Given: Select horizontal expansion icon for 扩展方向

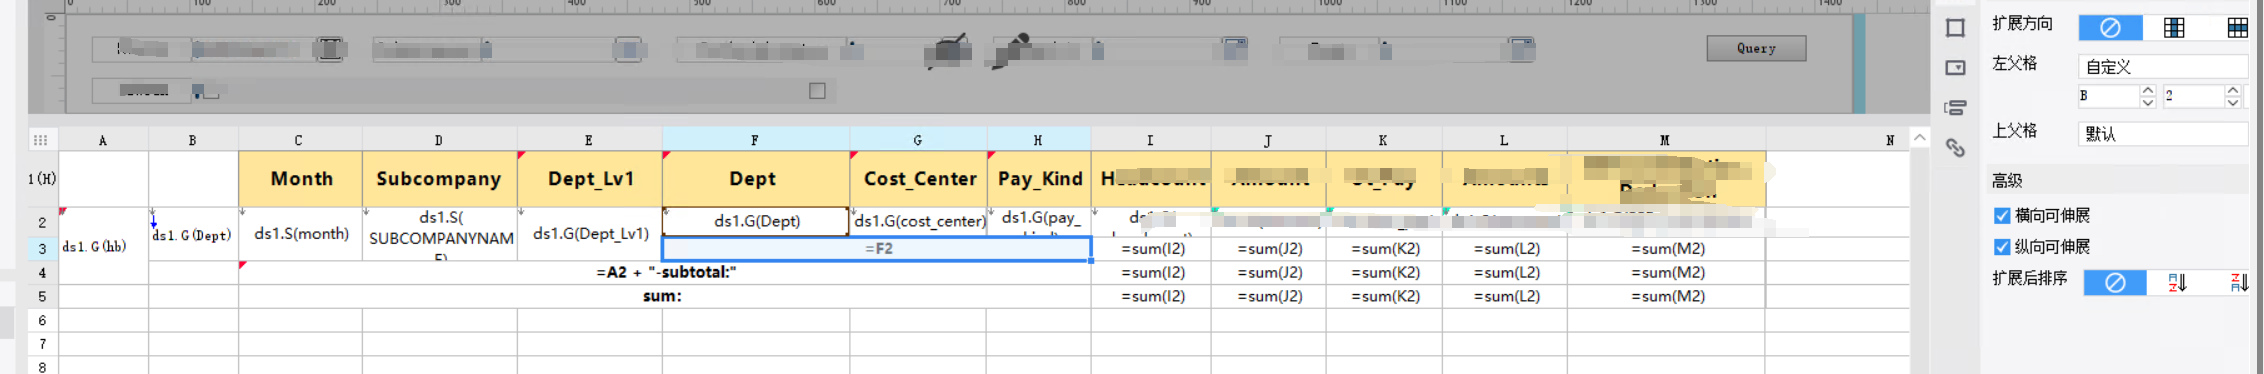Looking at the screenshot, I should pyautogui.click(x=2238, y=28).
